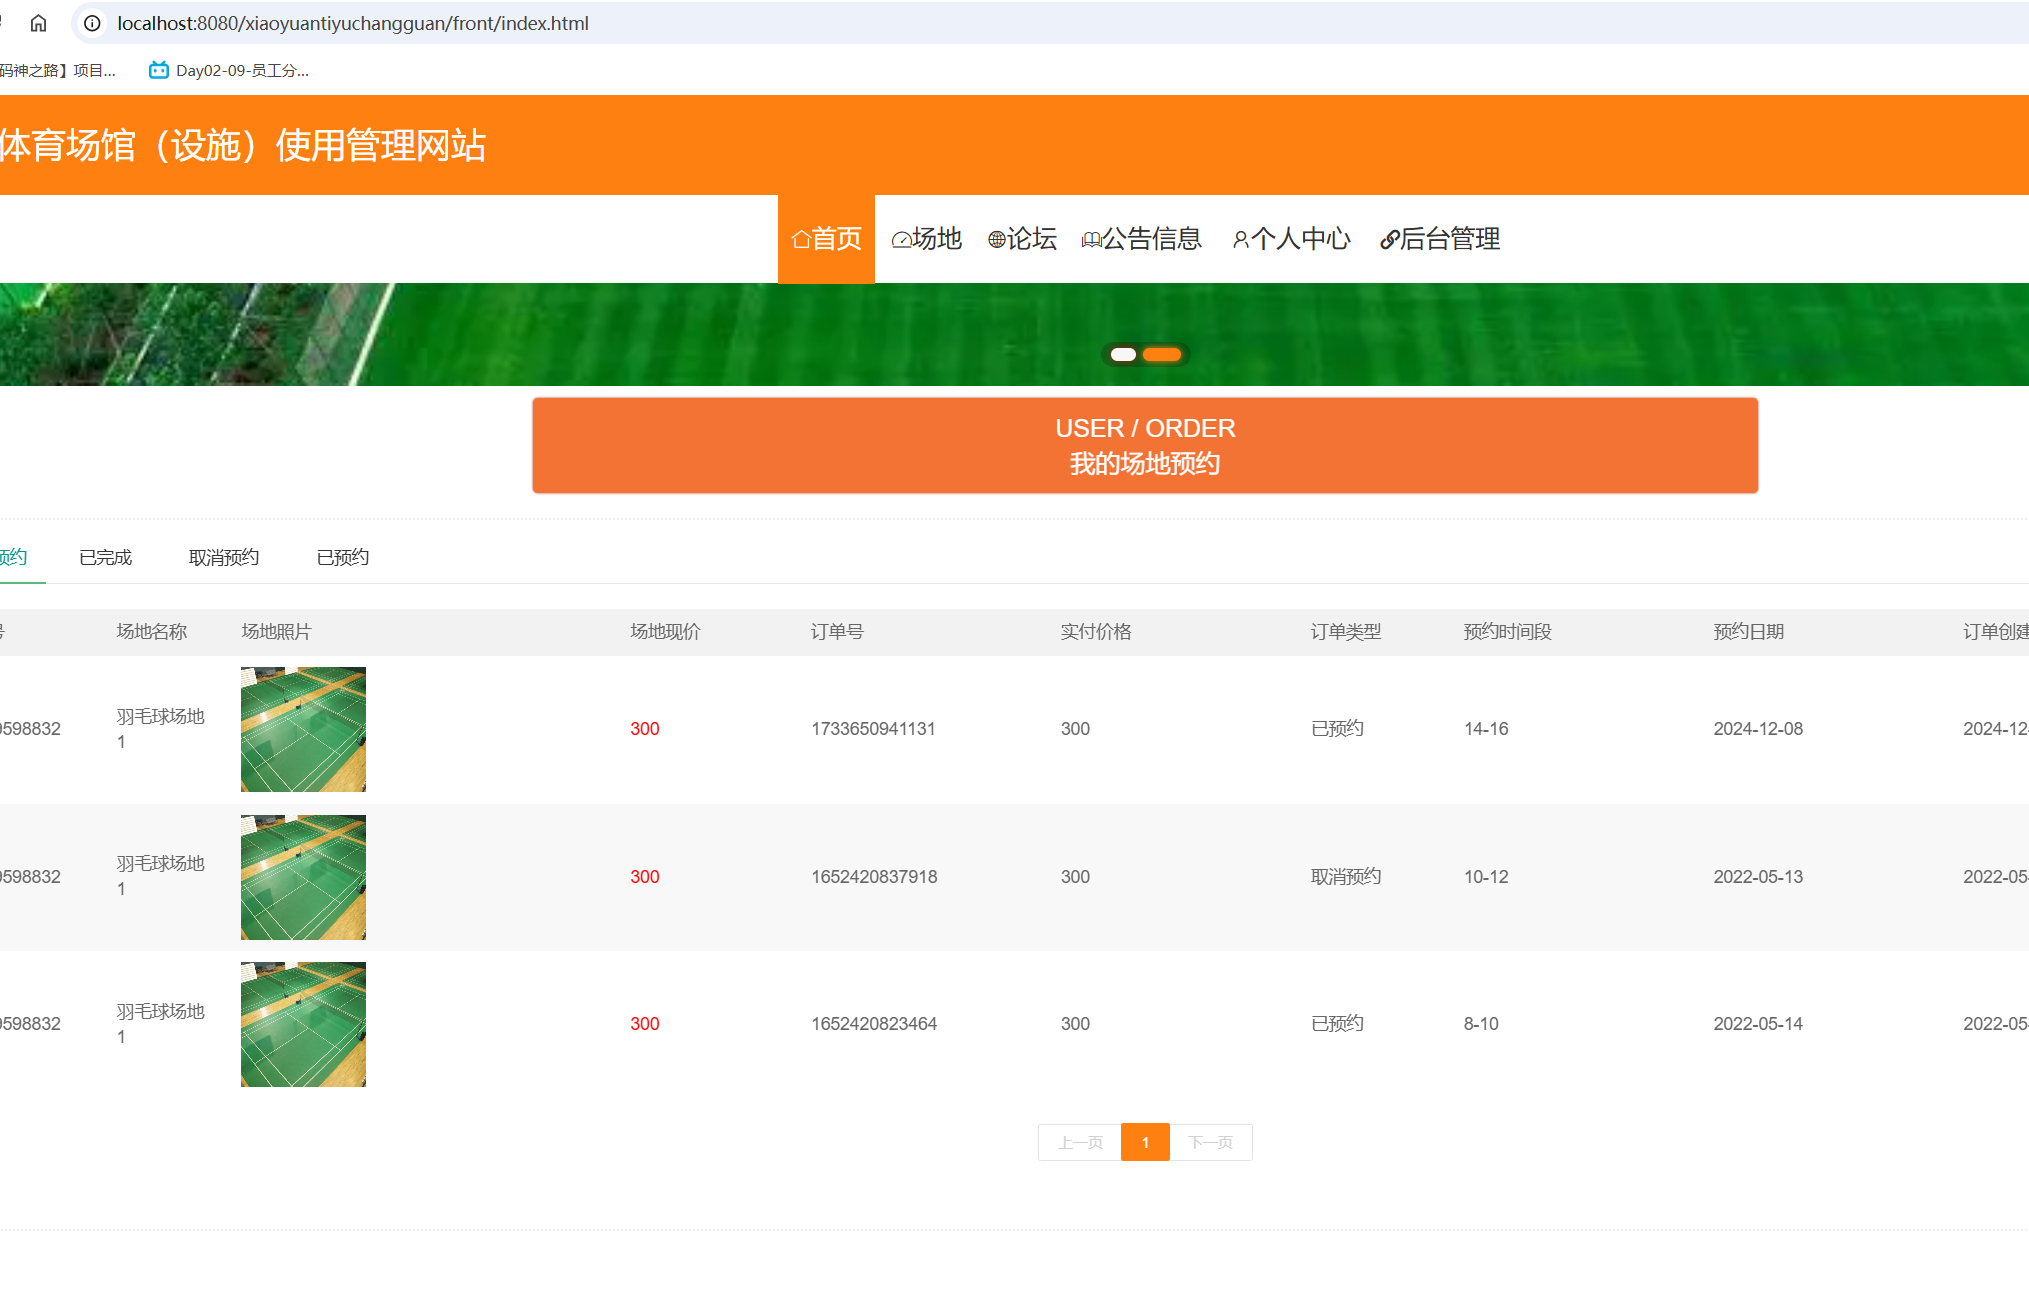Click 上一页 pagination button

click(1080, 1142)
